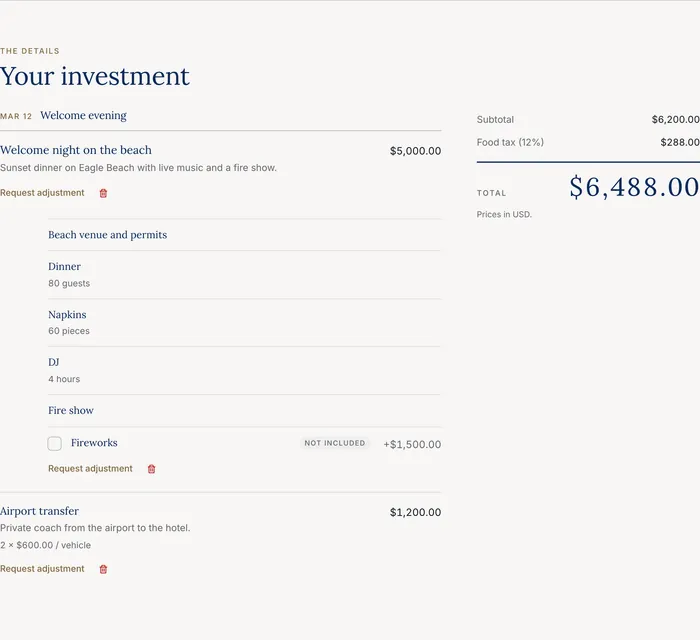Click the Welcome night on the beach title
This screenshot has height=640, width=700.
76,150
